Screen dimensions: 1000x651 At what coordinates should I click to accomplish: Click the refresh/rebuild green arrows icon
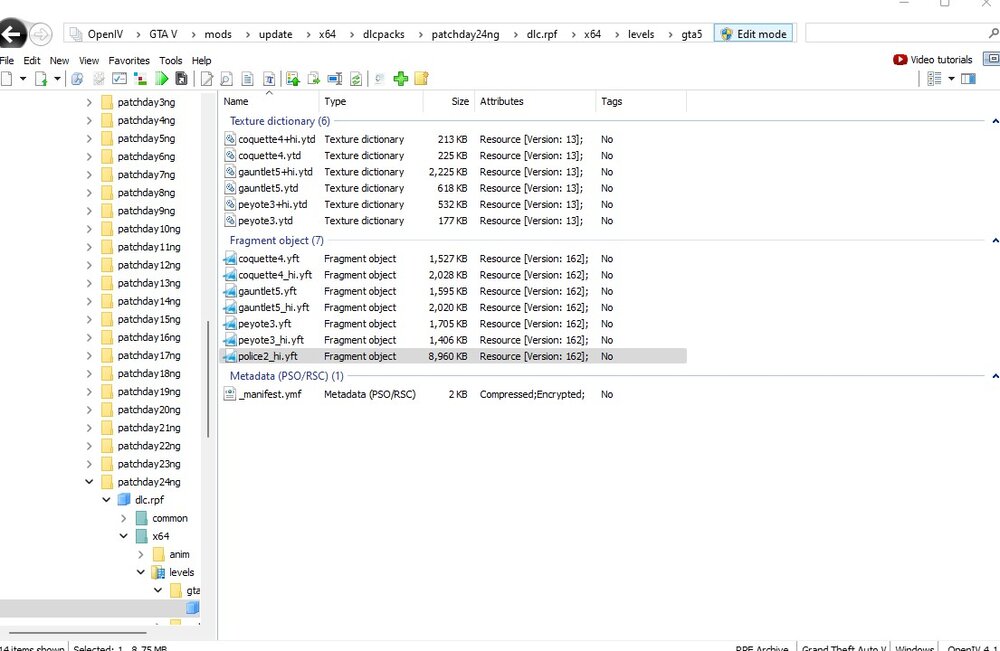(356, 78)
